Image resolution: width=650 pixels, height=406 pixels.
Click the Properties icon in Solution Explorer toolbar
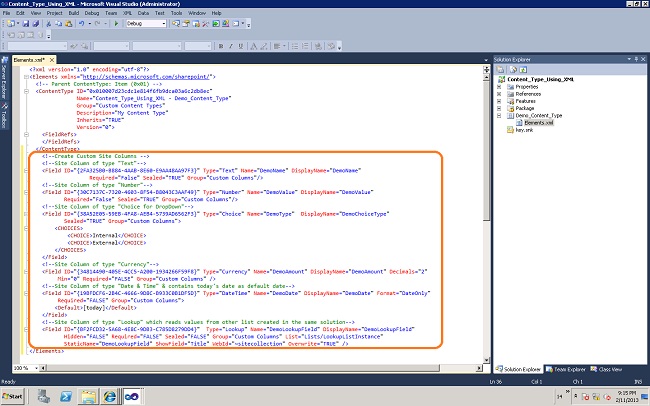pyautogui.click(x=501, y=67)
